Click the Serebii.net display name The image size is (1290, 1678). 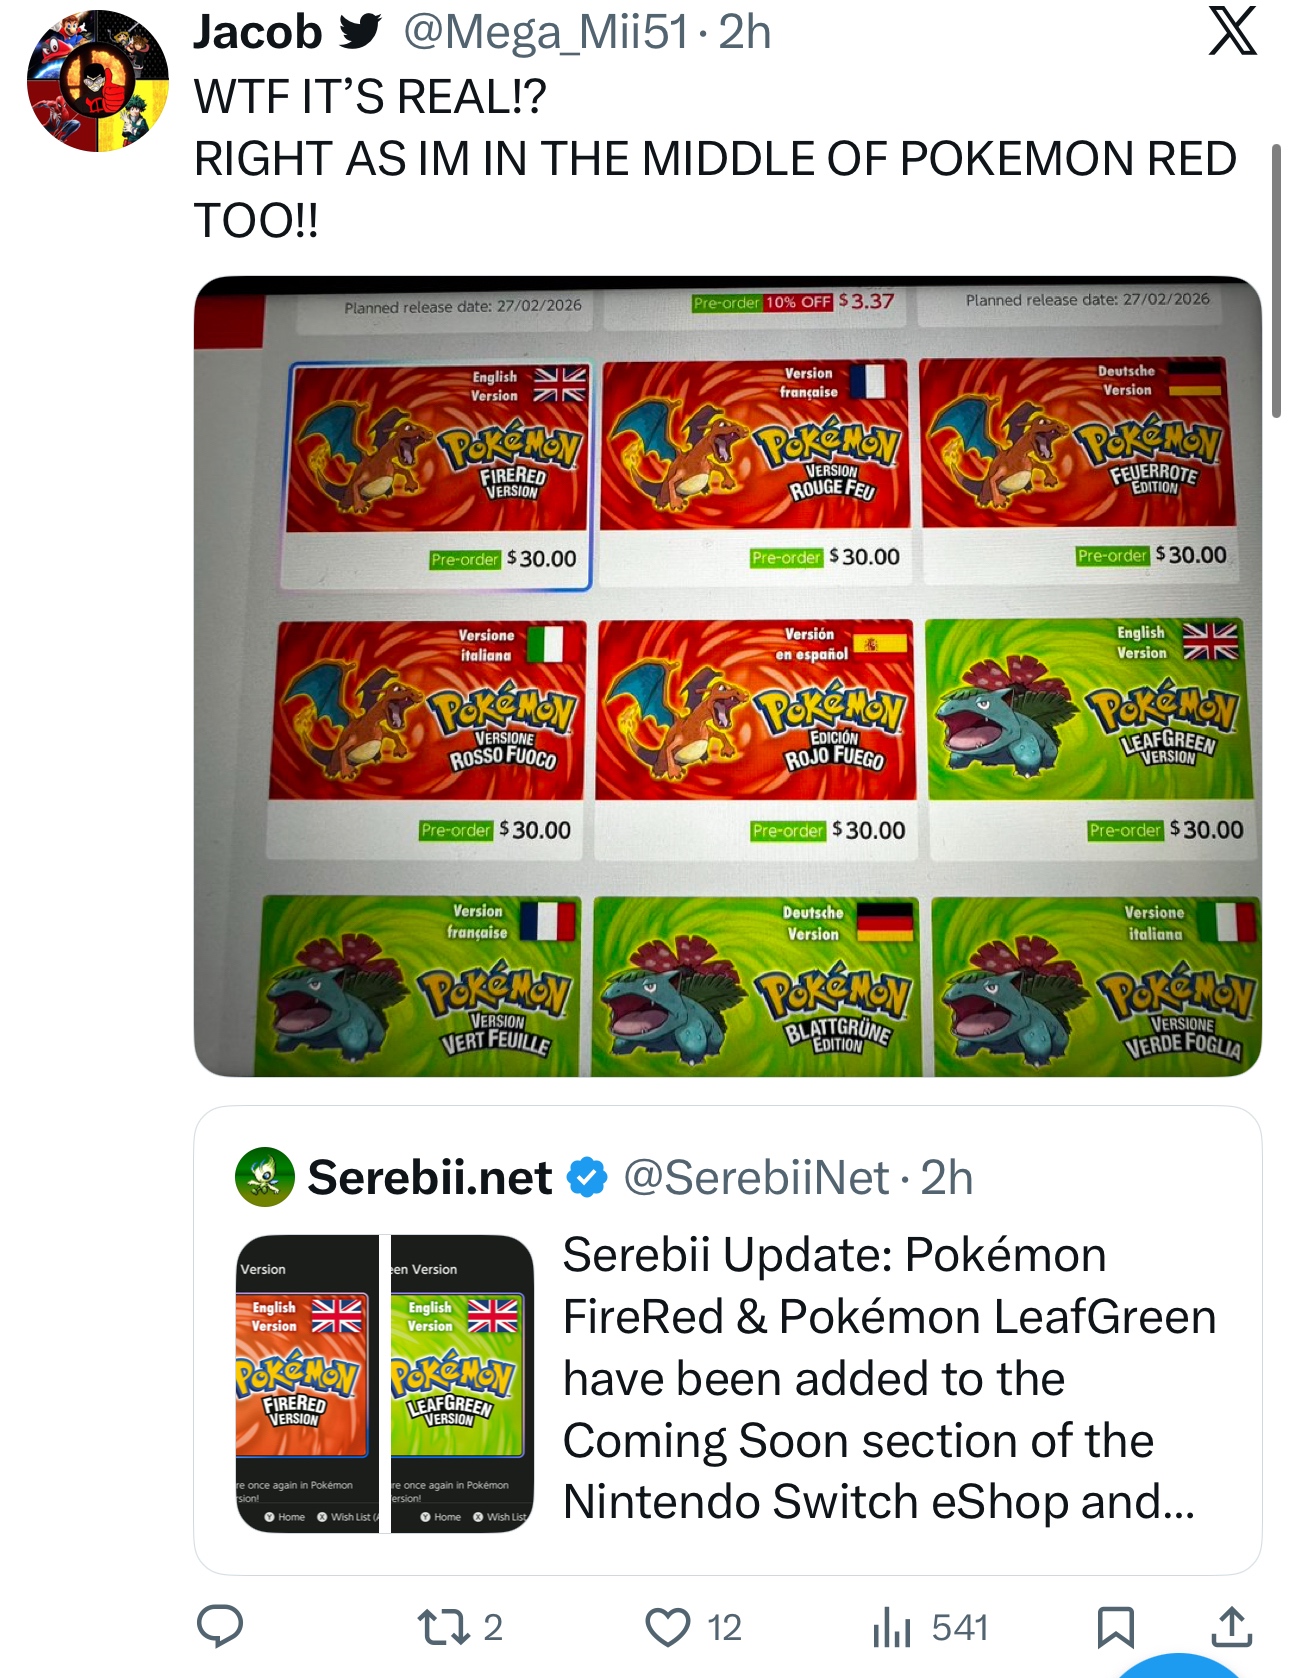(430, 1177)
